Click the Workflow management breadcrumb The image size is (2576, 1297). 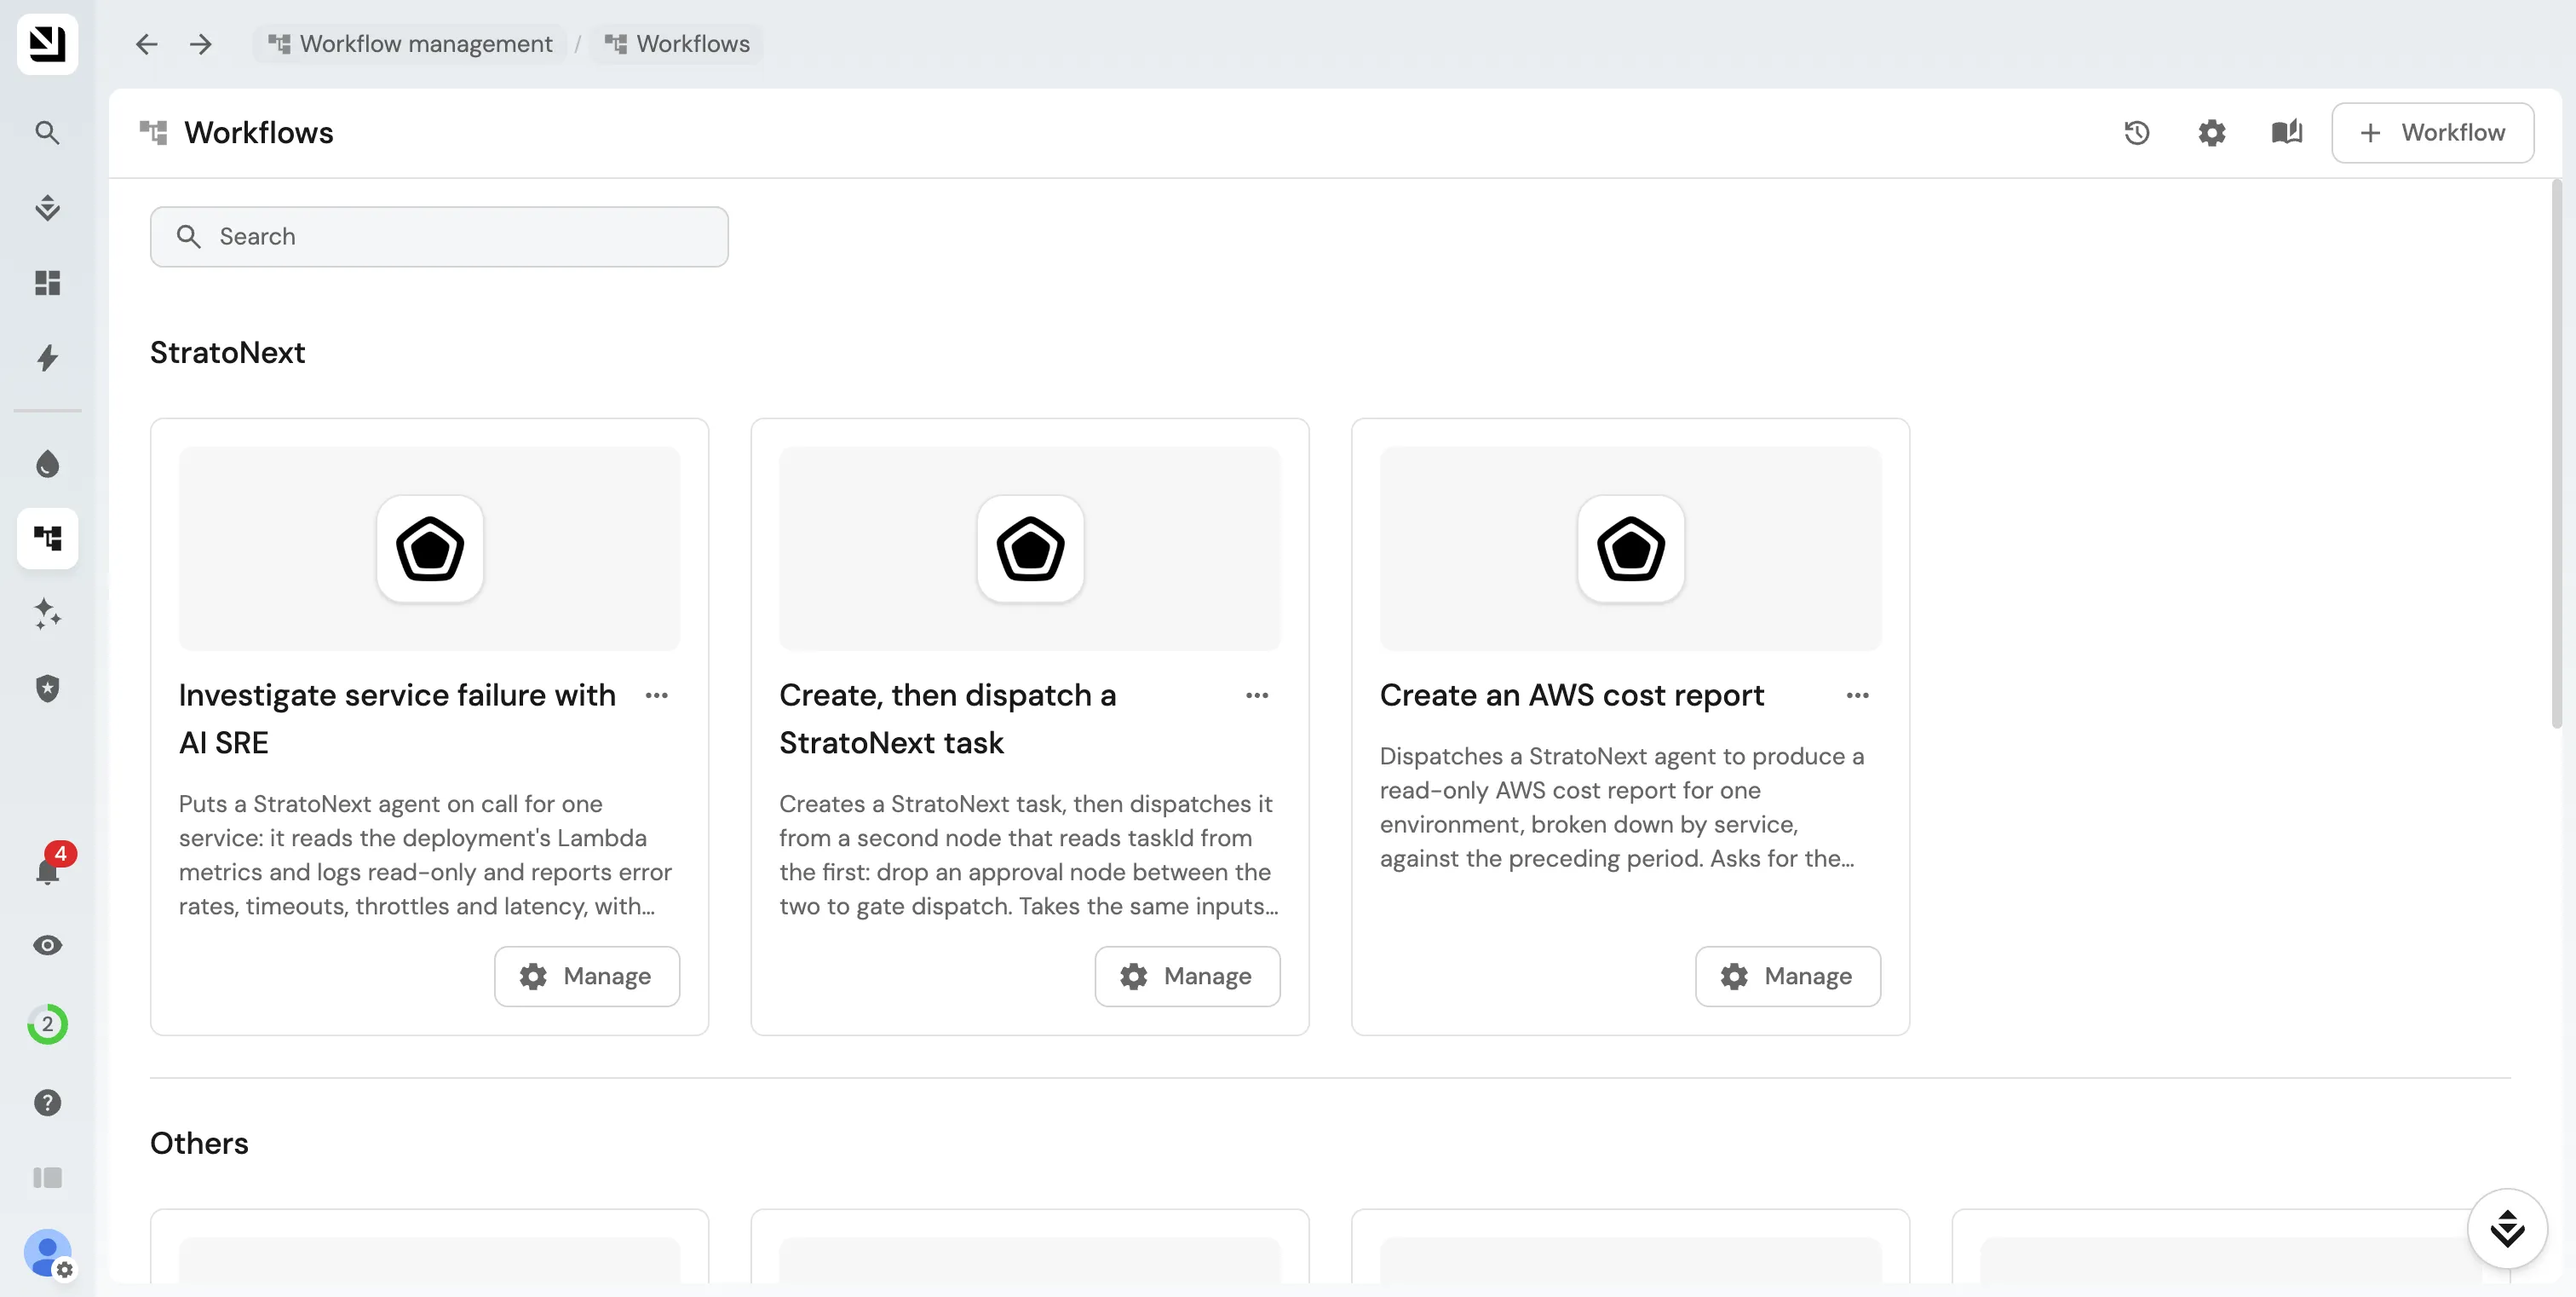click(x=410, y=44)
